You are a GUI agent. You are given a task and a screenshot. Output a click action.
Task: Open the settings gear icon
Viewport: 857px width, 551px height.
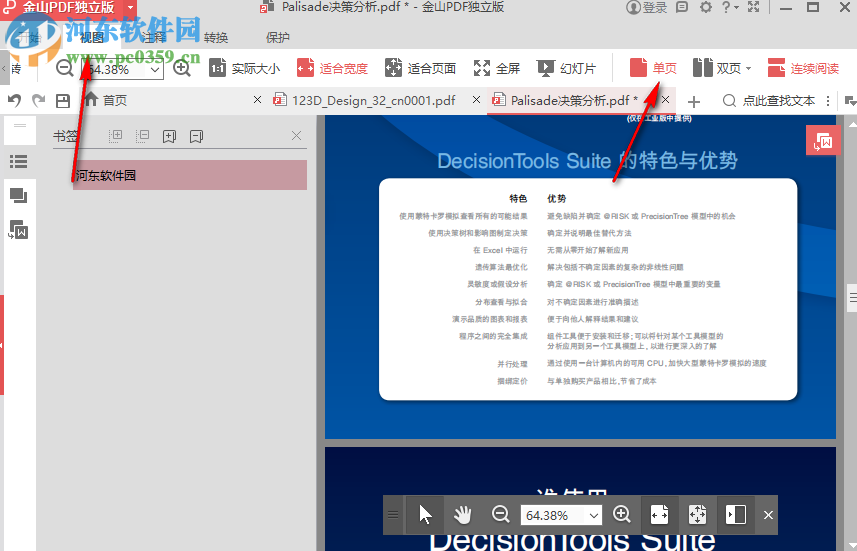tap(706, 7)
